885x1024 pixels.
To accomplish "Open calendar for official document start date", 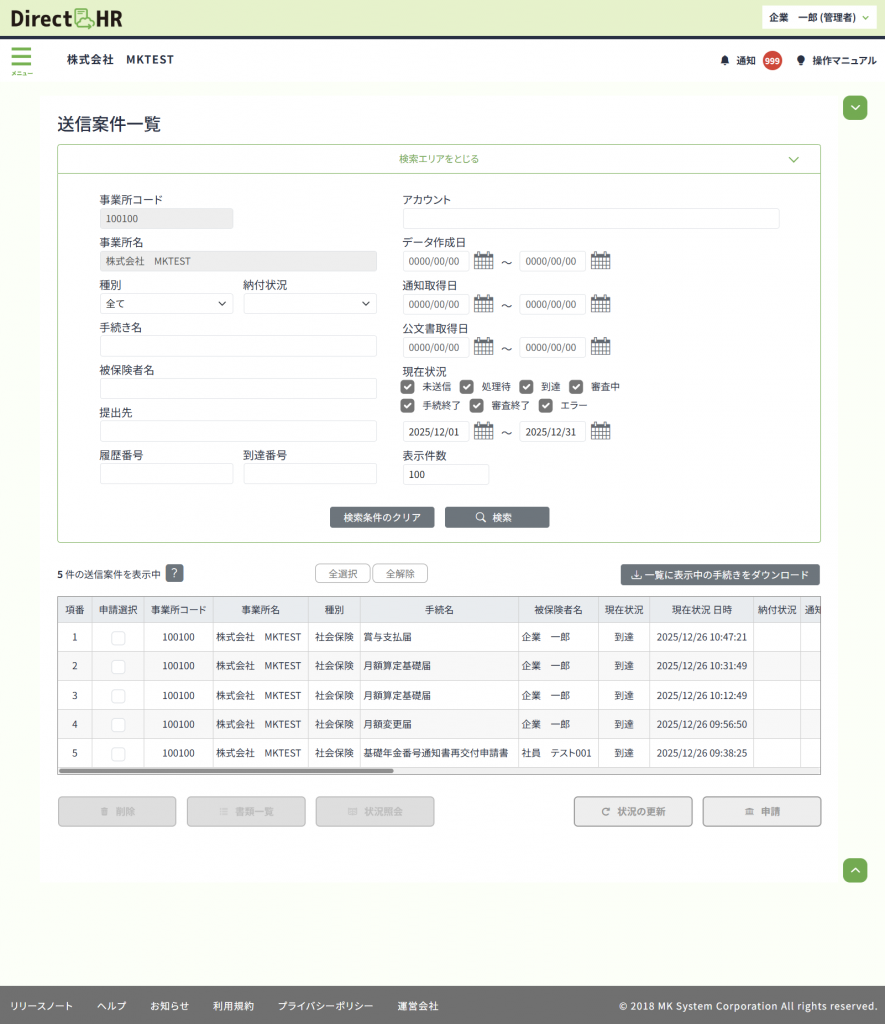I will tap(484, 347).
